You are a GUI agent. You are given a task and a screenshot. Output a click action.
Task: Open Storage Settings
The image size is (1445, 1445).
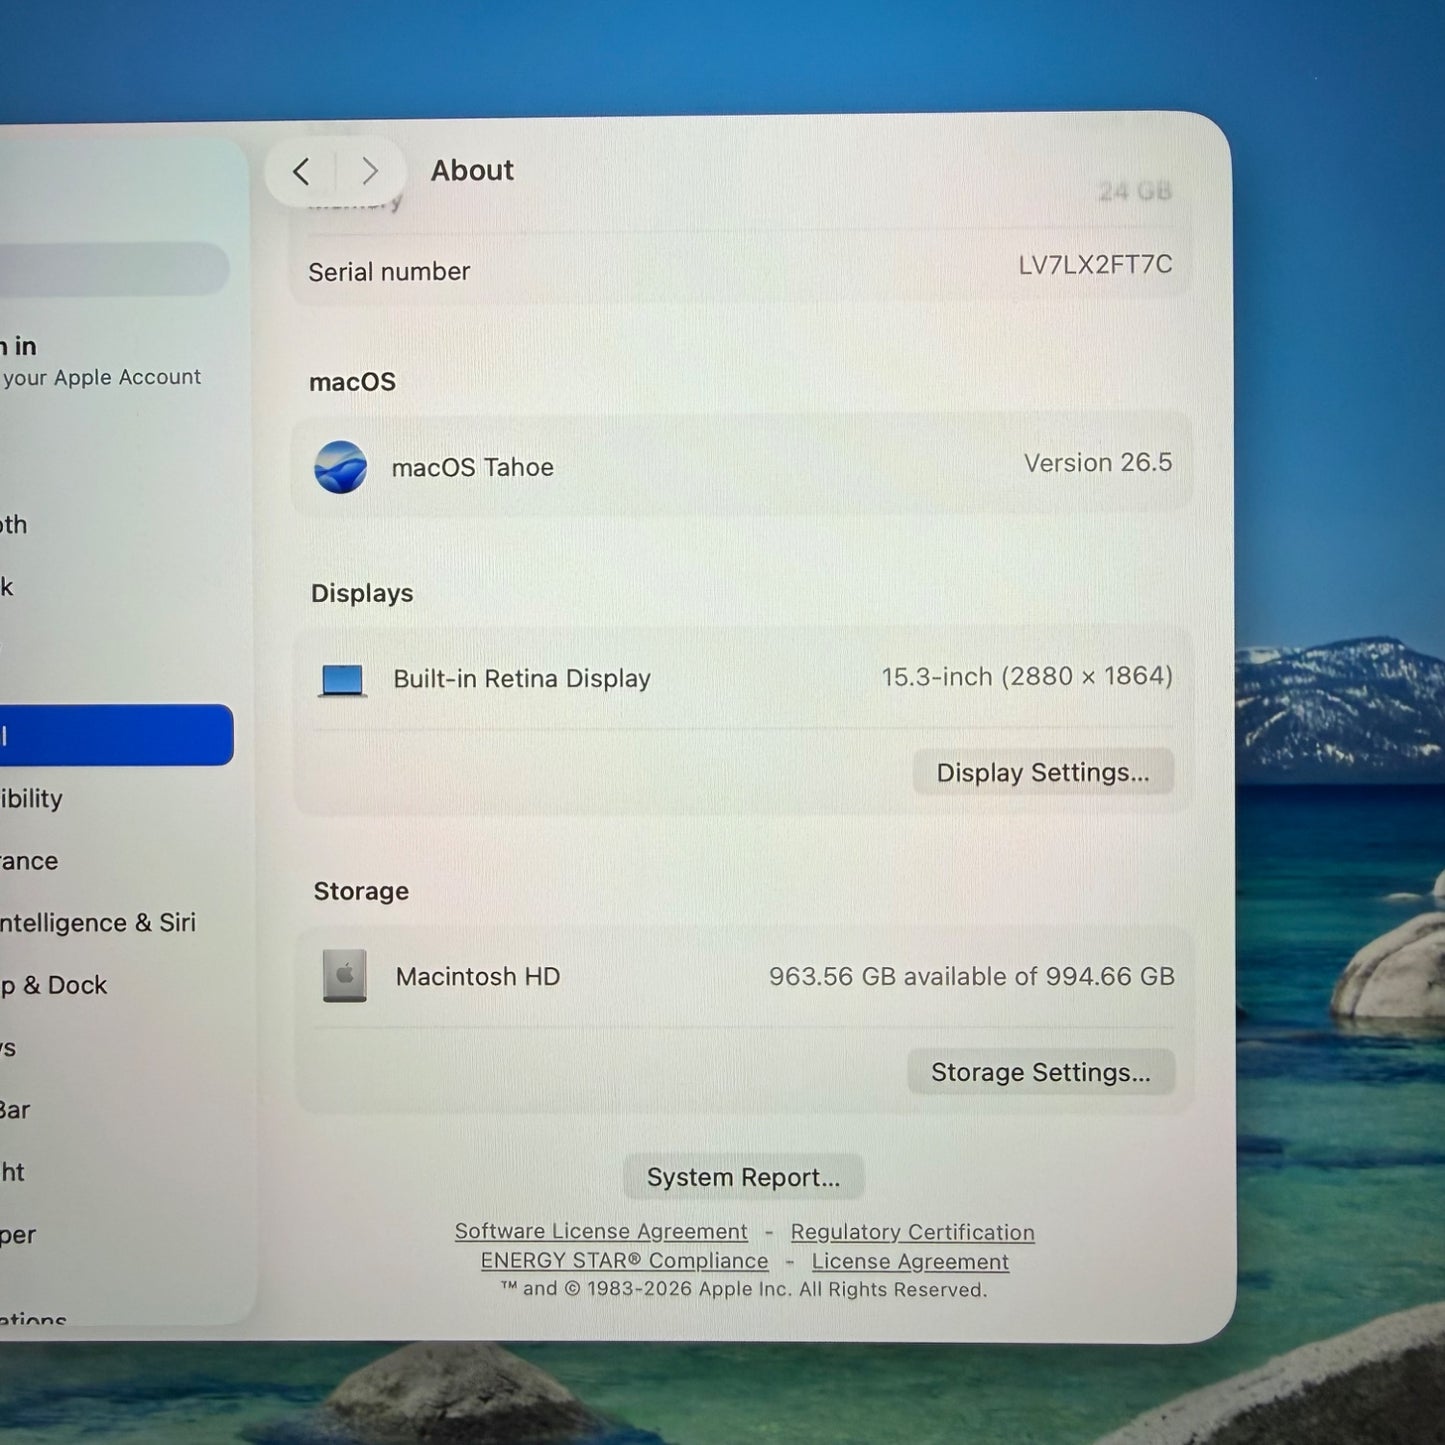pos(1041,1072)
